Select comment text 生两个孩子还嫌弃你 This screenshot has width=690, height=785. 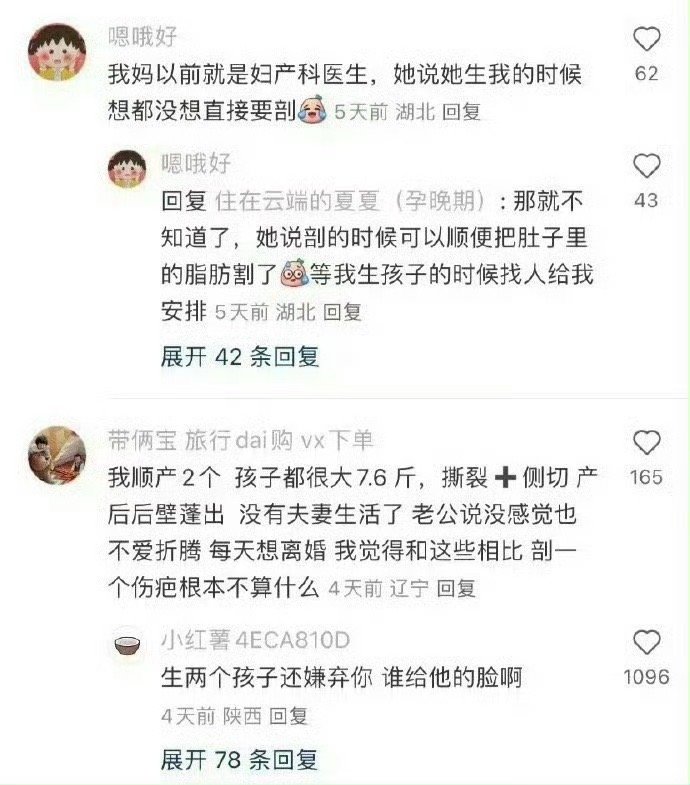266,678
